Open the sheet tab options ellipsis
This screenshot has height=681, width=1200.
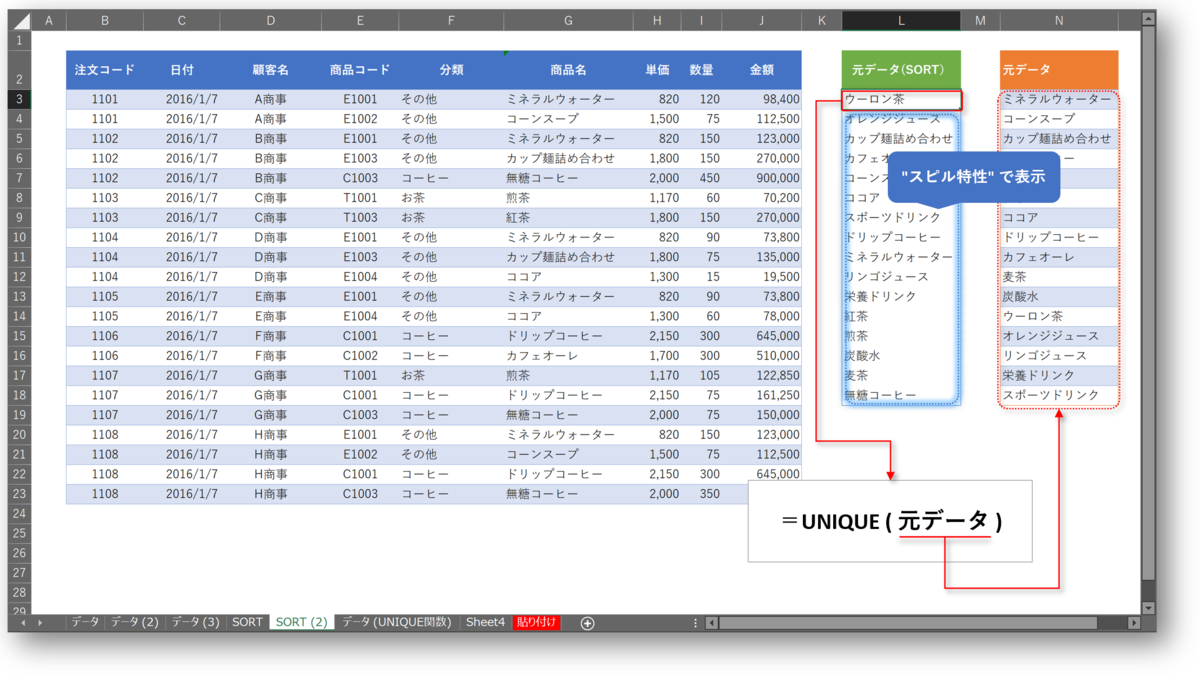pyautogui.click(x=694, y=622)
